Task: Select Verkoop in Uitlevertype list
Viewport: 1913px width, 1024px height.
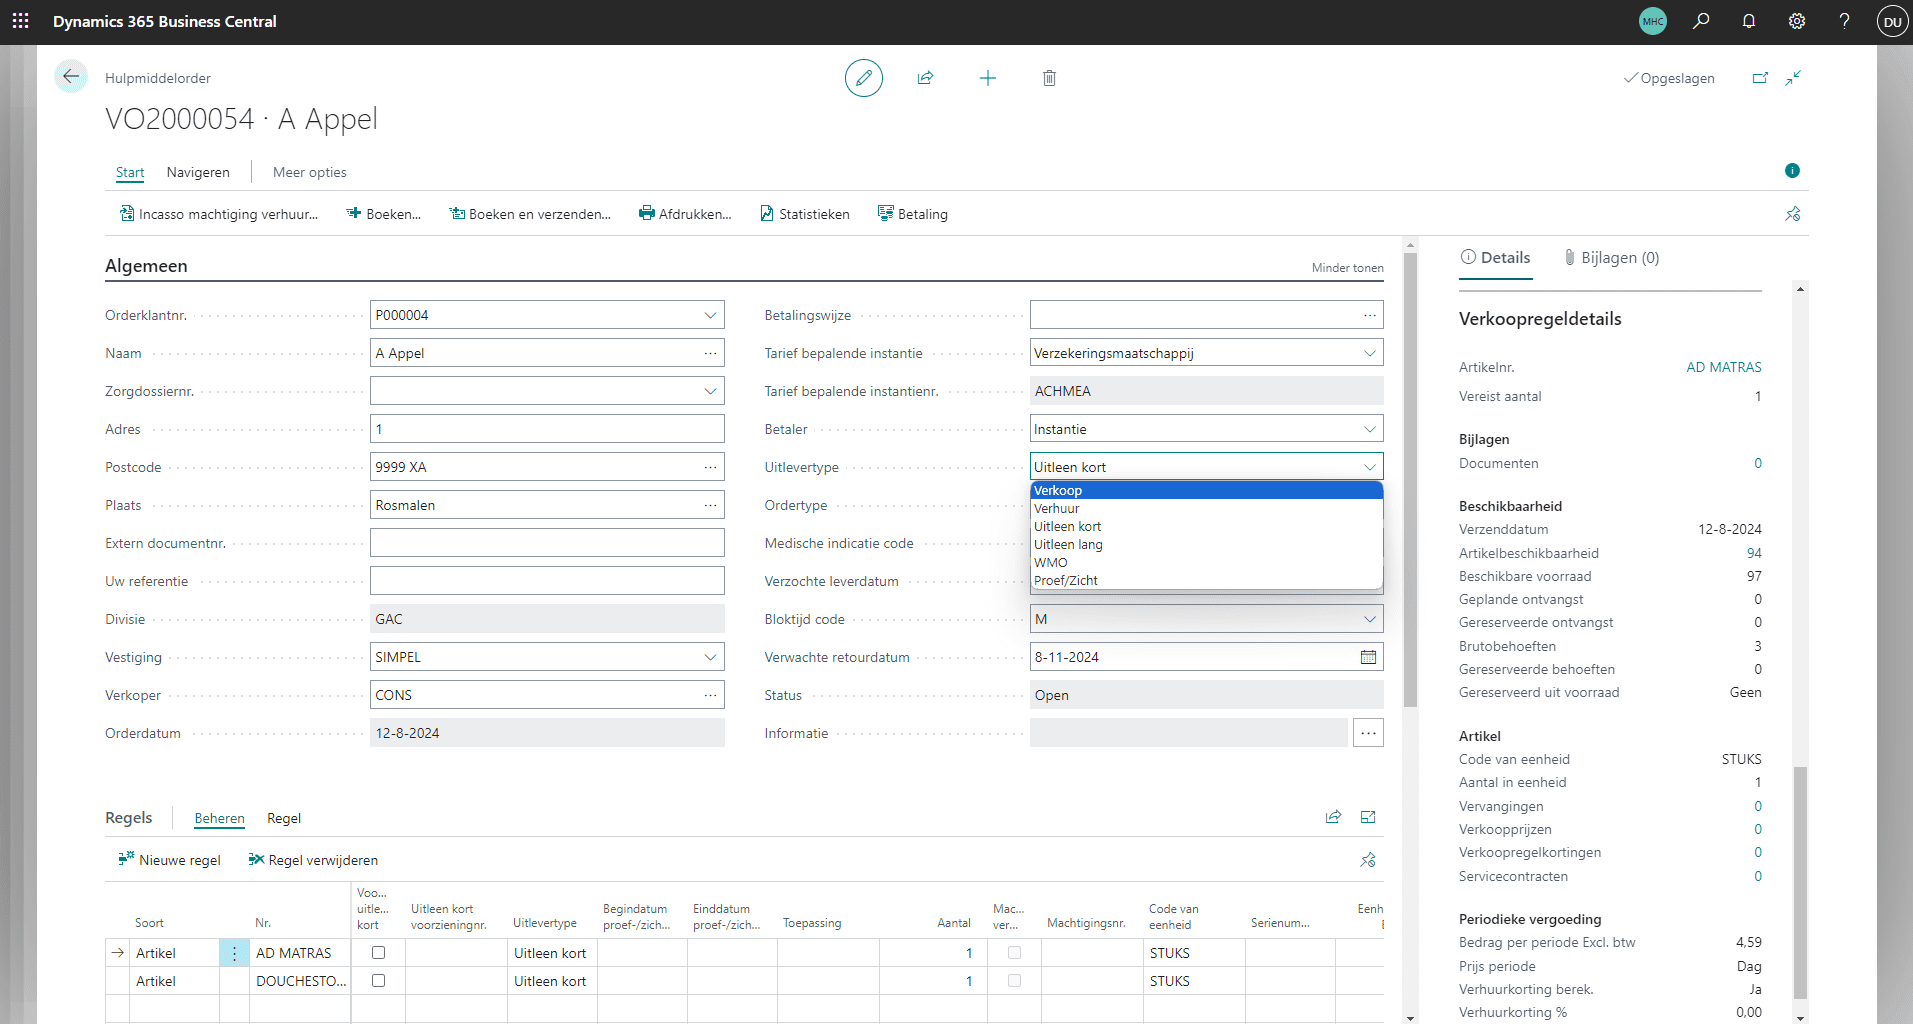Action: [x=1206, y=490]
